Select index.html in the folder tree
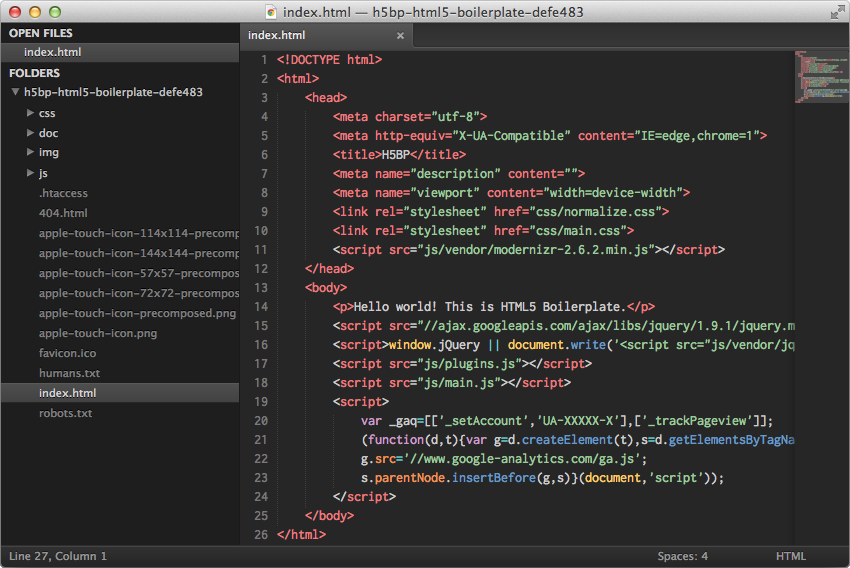The image size is (850, 568). [120, 393]
